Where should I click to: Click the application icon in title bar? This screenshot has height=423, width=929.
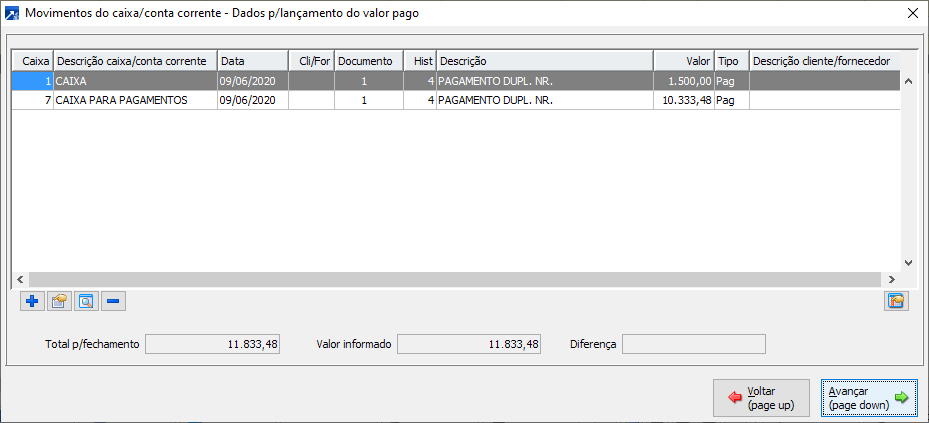(x=11, y=14)
